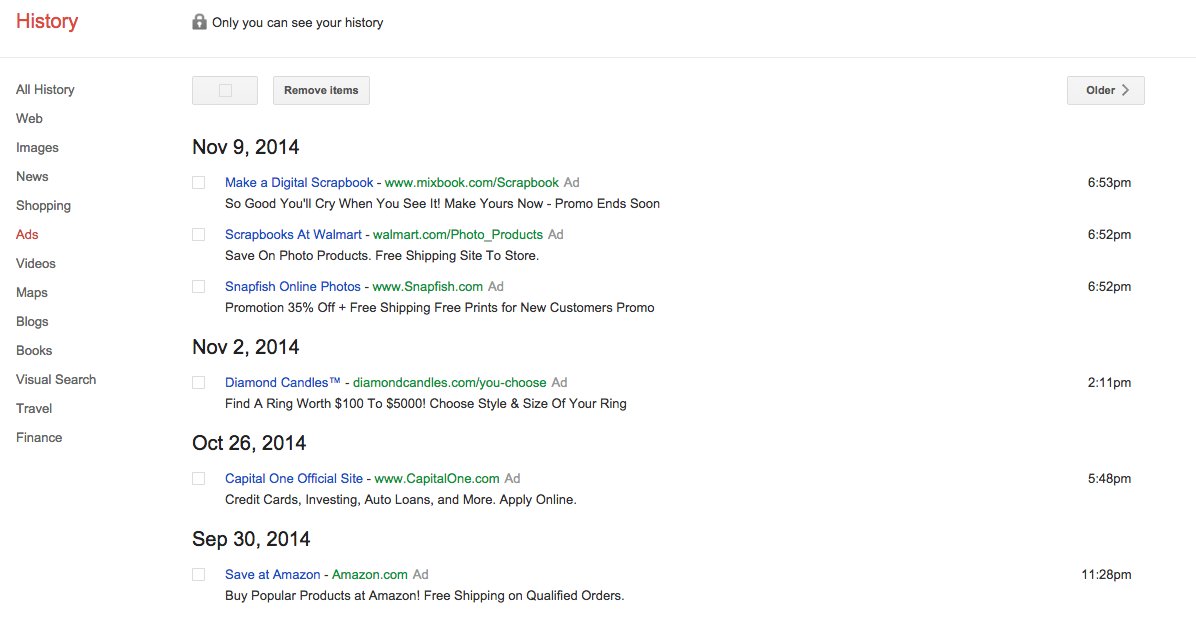Screen dimensions: 1196x623
Task: Switch to Web history in sidebar
Action: [29, 119]
